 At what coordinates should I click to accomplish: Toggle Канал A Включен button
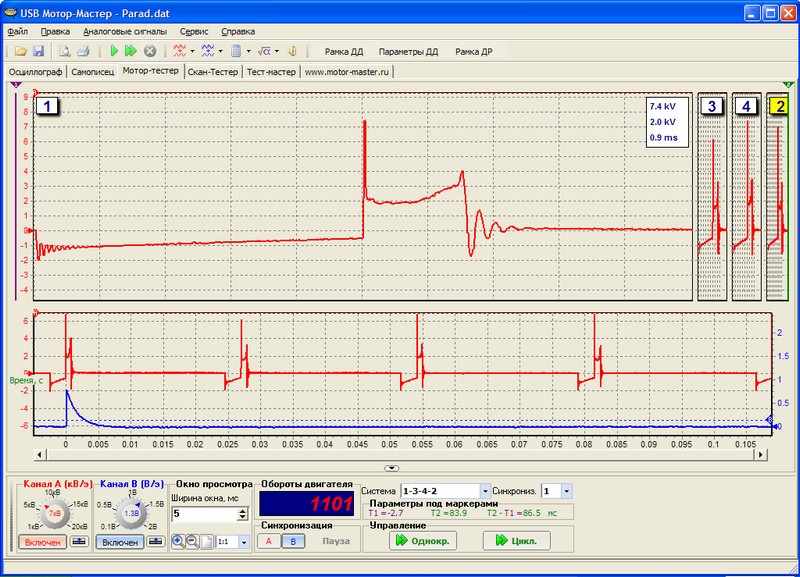(41, 542)
